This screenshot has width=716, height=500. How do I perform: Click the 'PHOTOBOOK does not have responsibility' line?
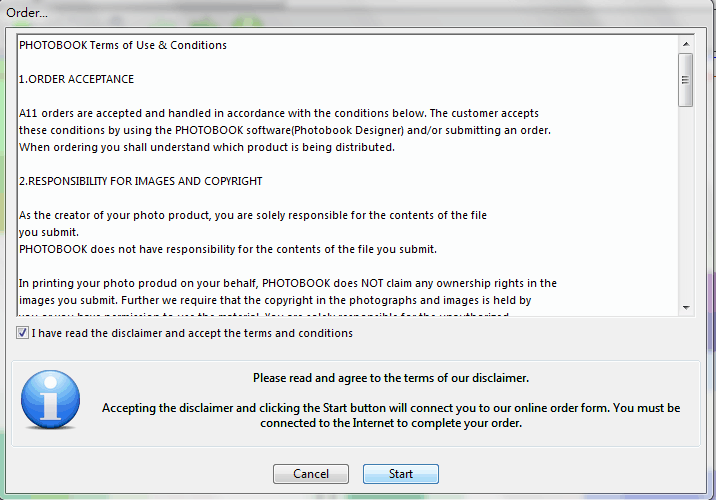[x=228, y=249]
